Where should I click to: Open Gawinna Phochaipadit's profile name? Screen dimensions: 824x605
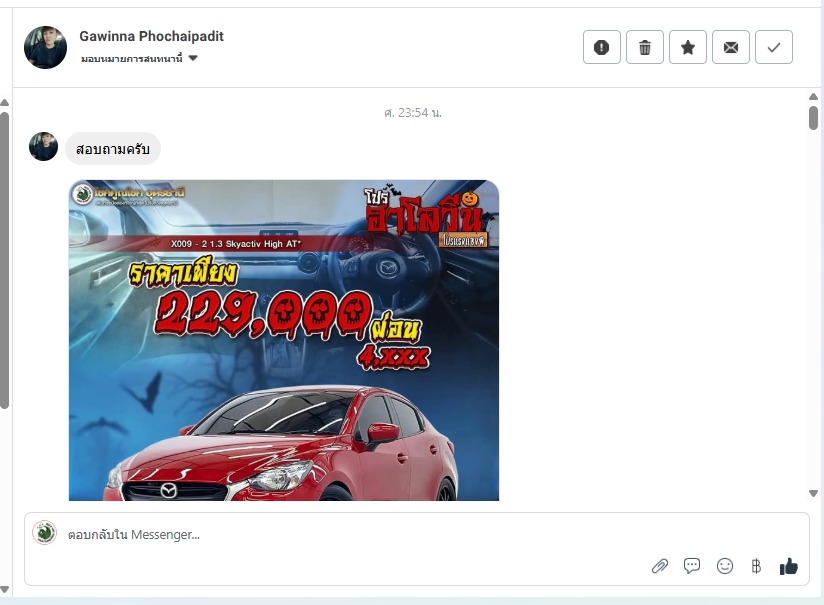[151, 36]
